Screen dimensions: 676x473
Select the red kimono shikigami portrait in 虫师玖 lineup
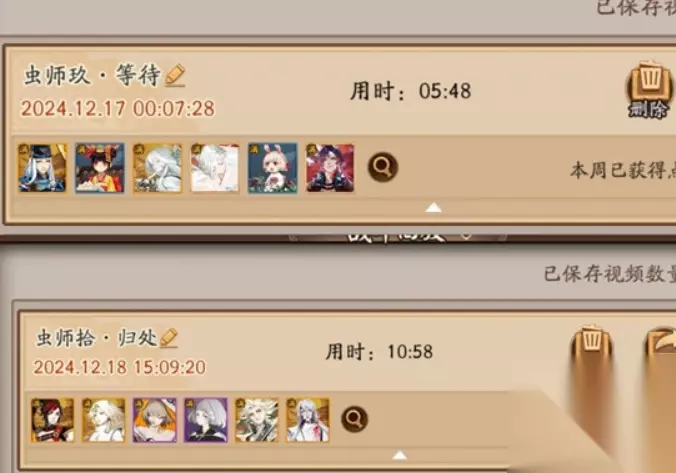(100, 168)
